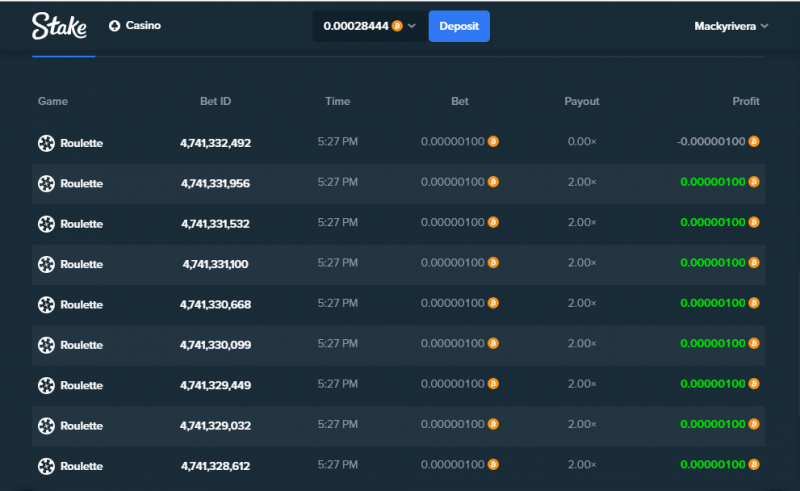Screen dimensions: 800x491
Task: Click the bitcoin profit icon on the first row
Action: [x=754, y=141]
